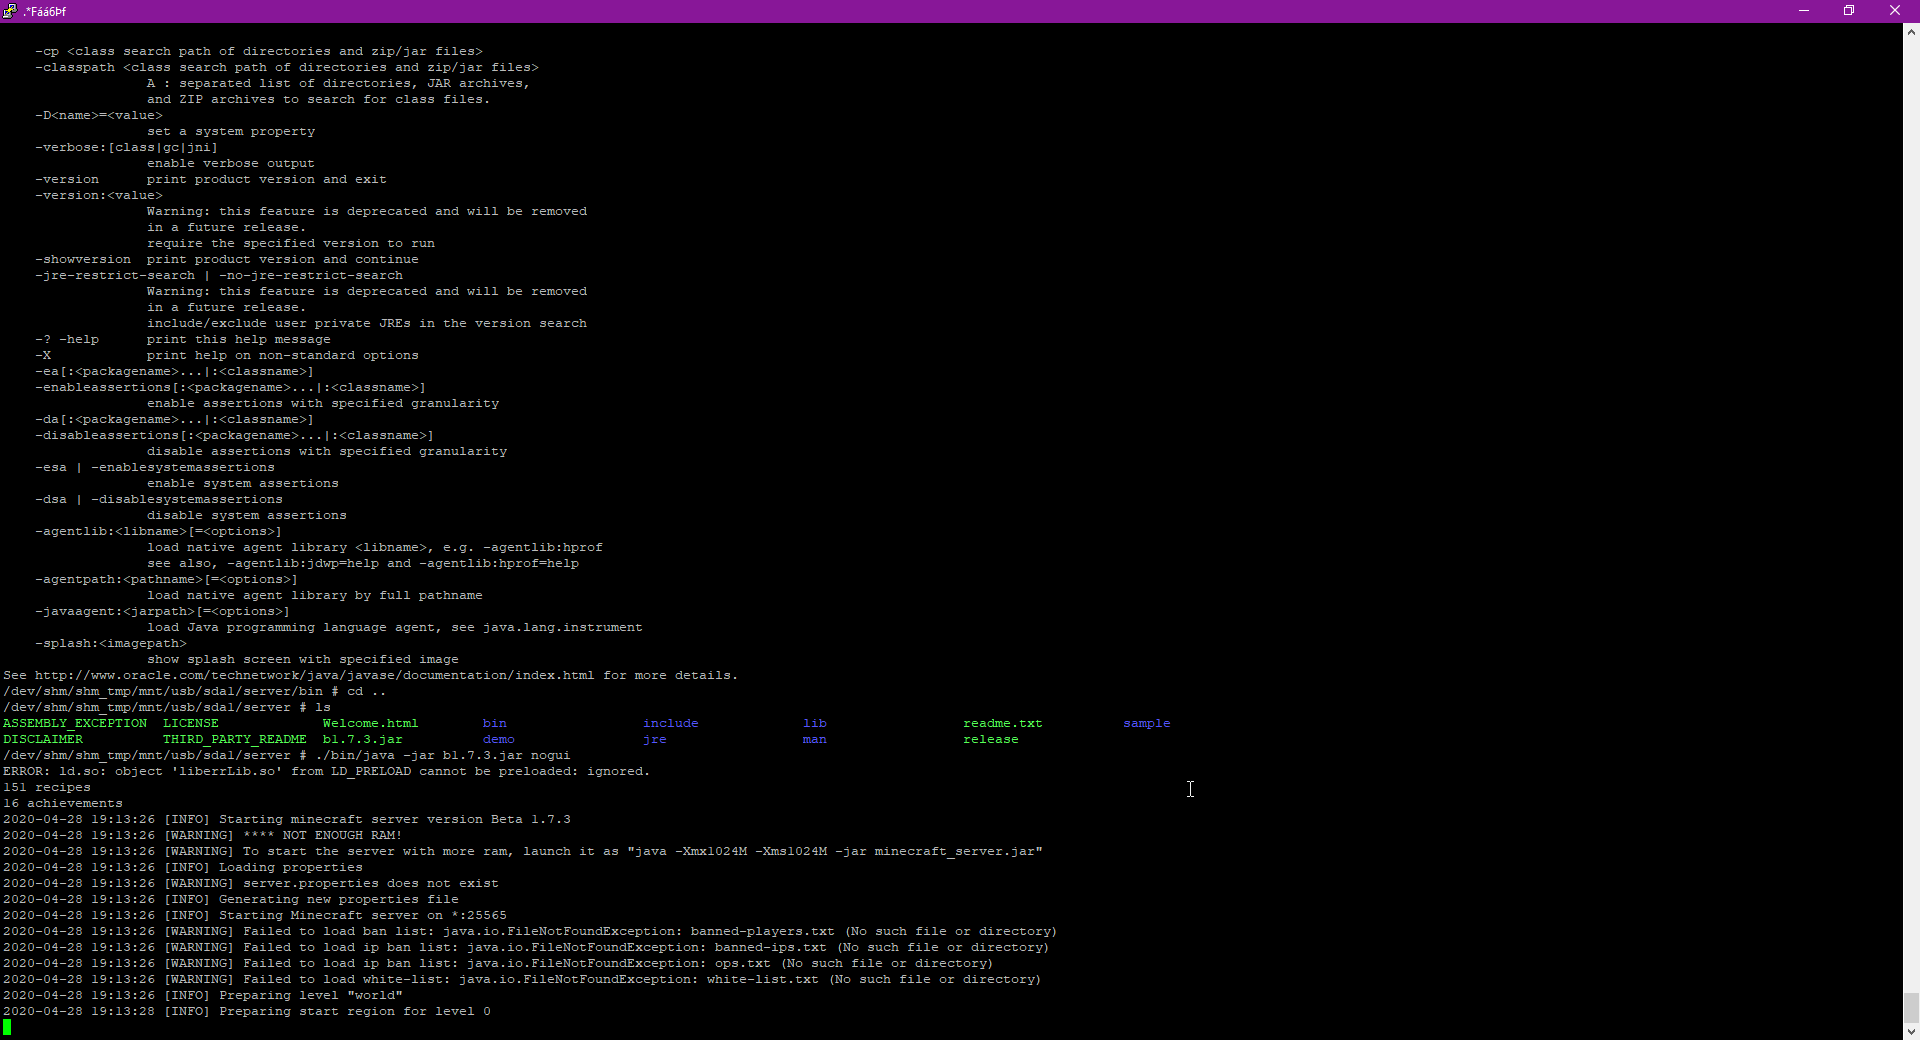
Task: Restore down the terminal window
Action: point(1849,11)
